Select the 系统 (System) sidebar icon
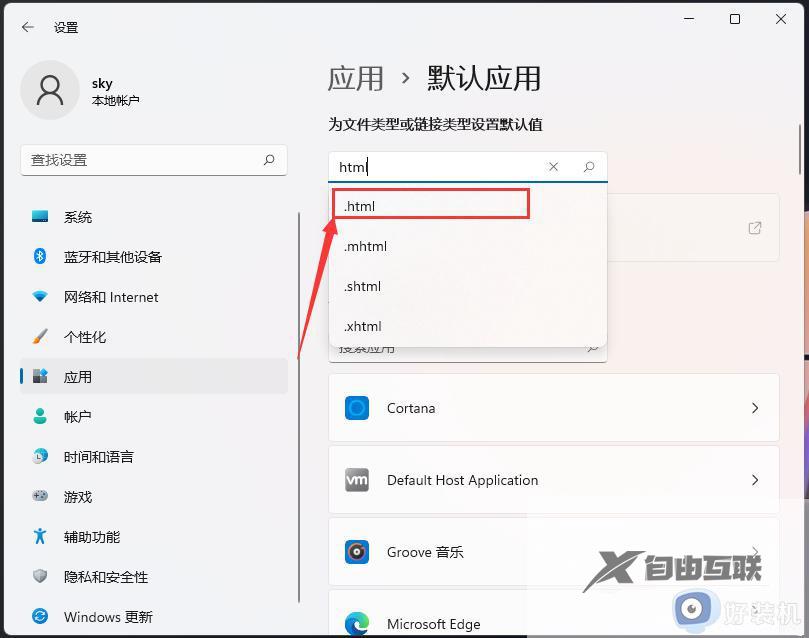 pyautogui.click(x=40, y=217)
